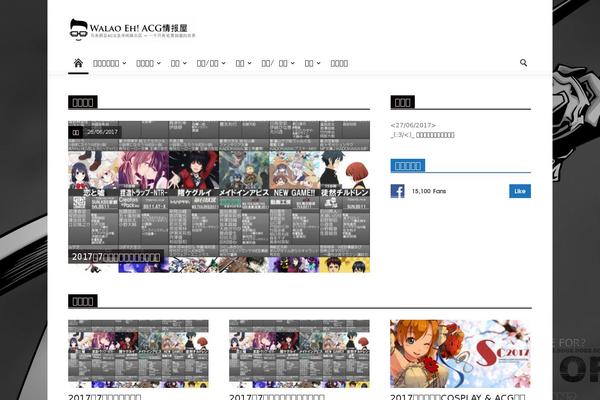Open the SC2017 illustration thumbnail
The image size is (600, 400).
tap(460, 354)
